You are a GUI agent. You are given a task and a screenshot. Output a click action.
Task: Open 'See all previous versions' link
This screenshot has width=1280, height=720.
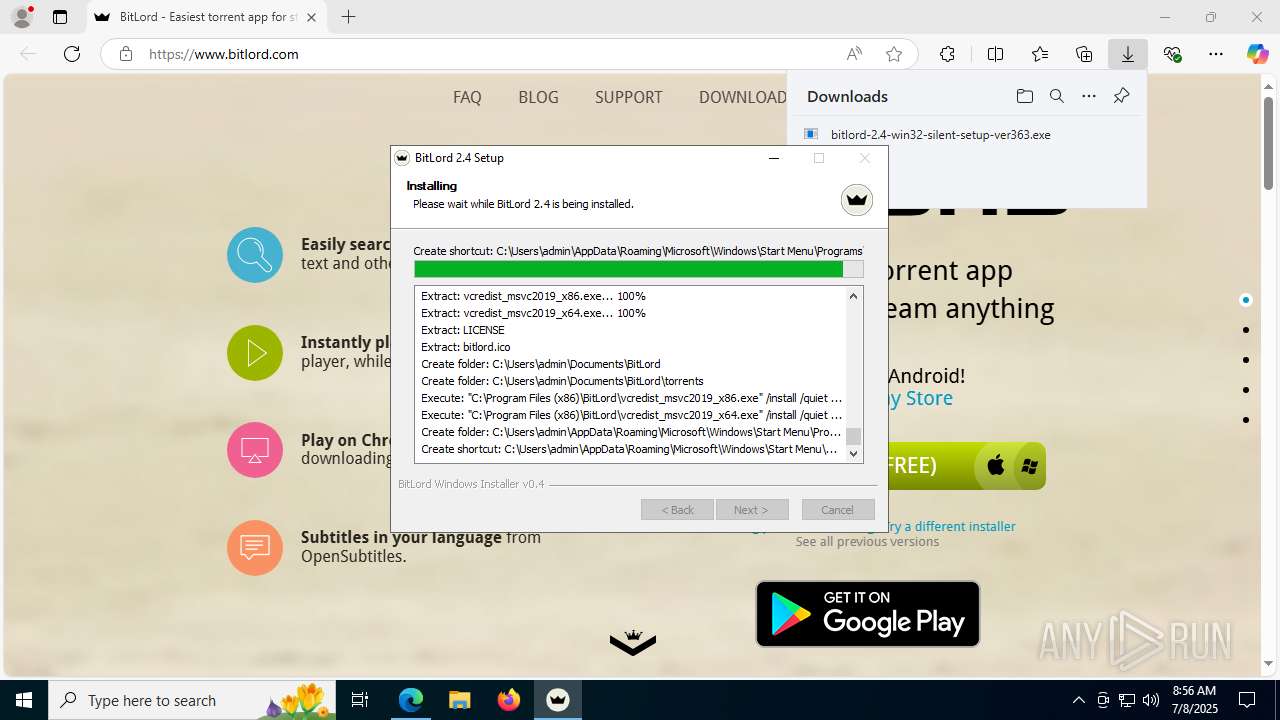867,541
